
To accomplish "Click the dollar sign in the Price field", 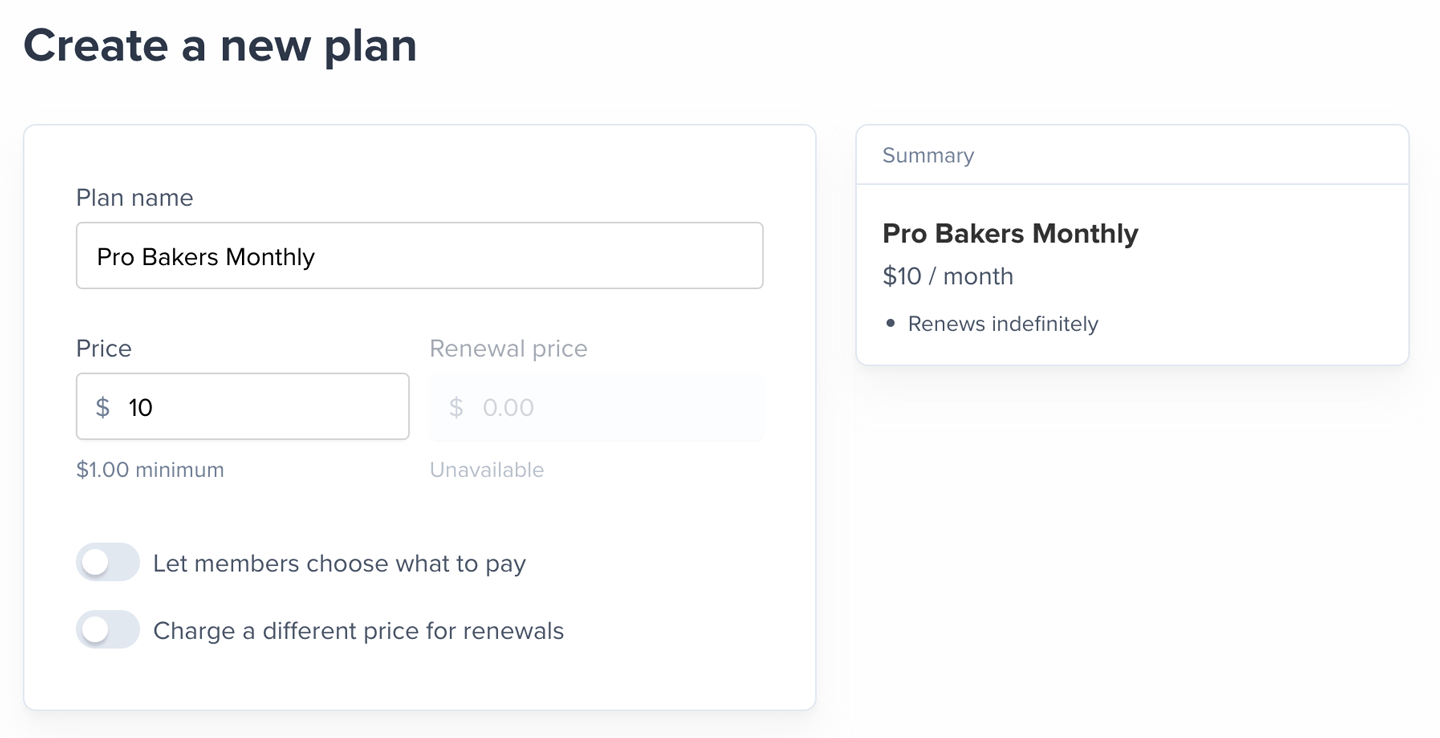I will [102, 407].
